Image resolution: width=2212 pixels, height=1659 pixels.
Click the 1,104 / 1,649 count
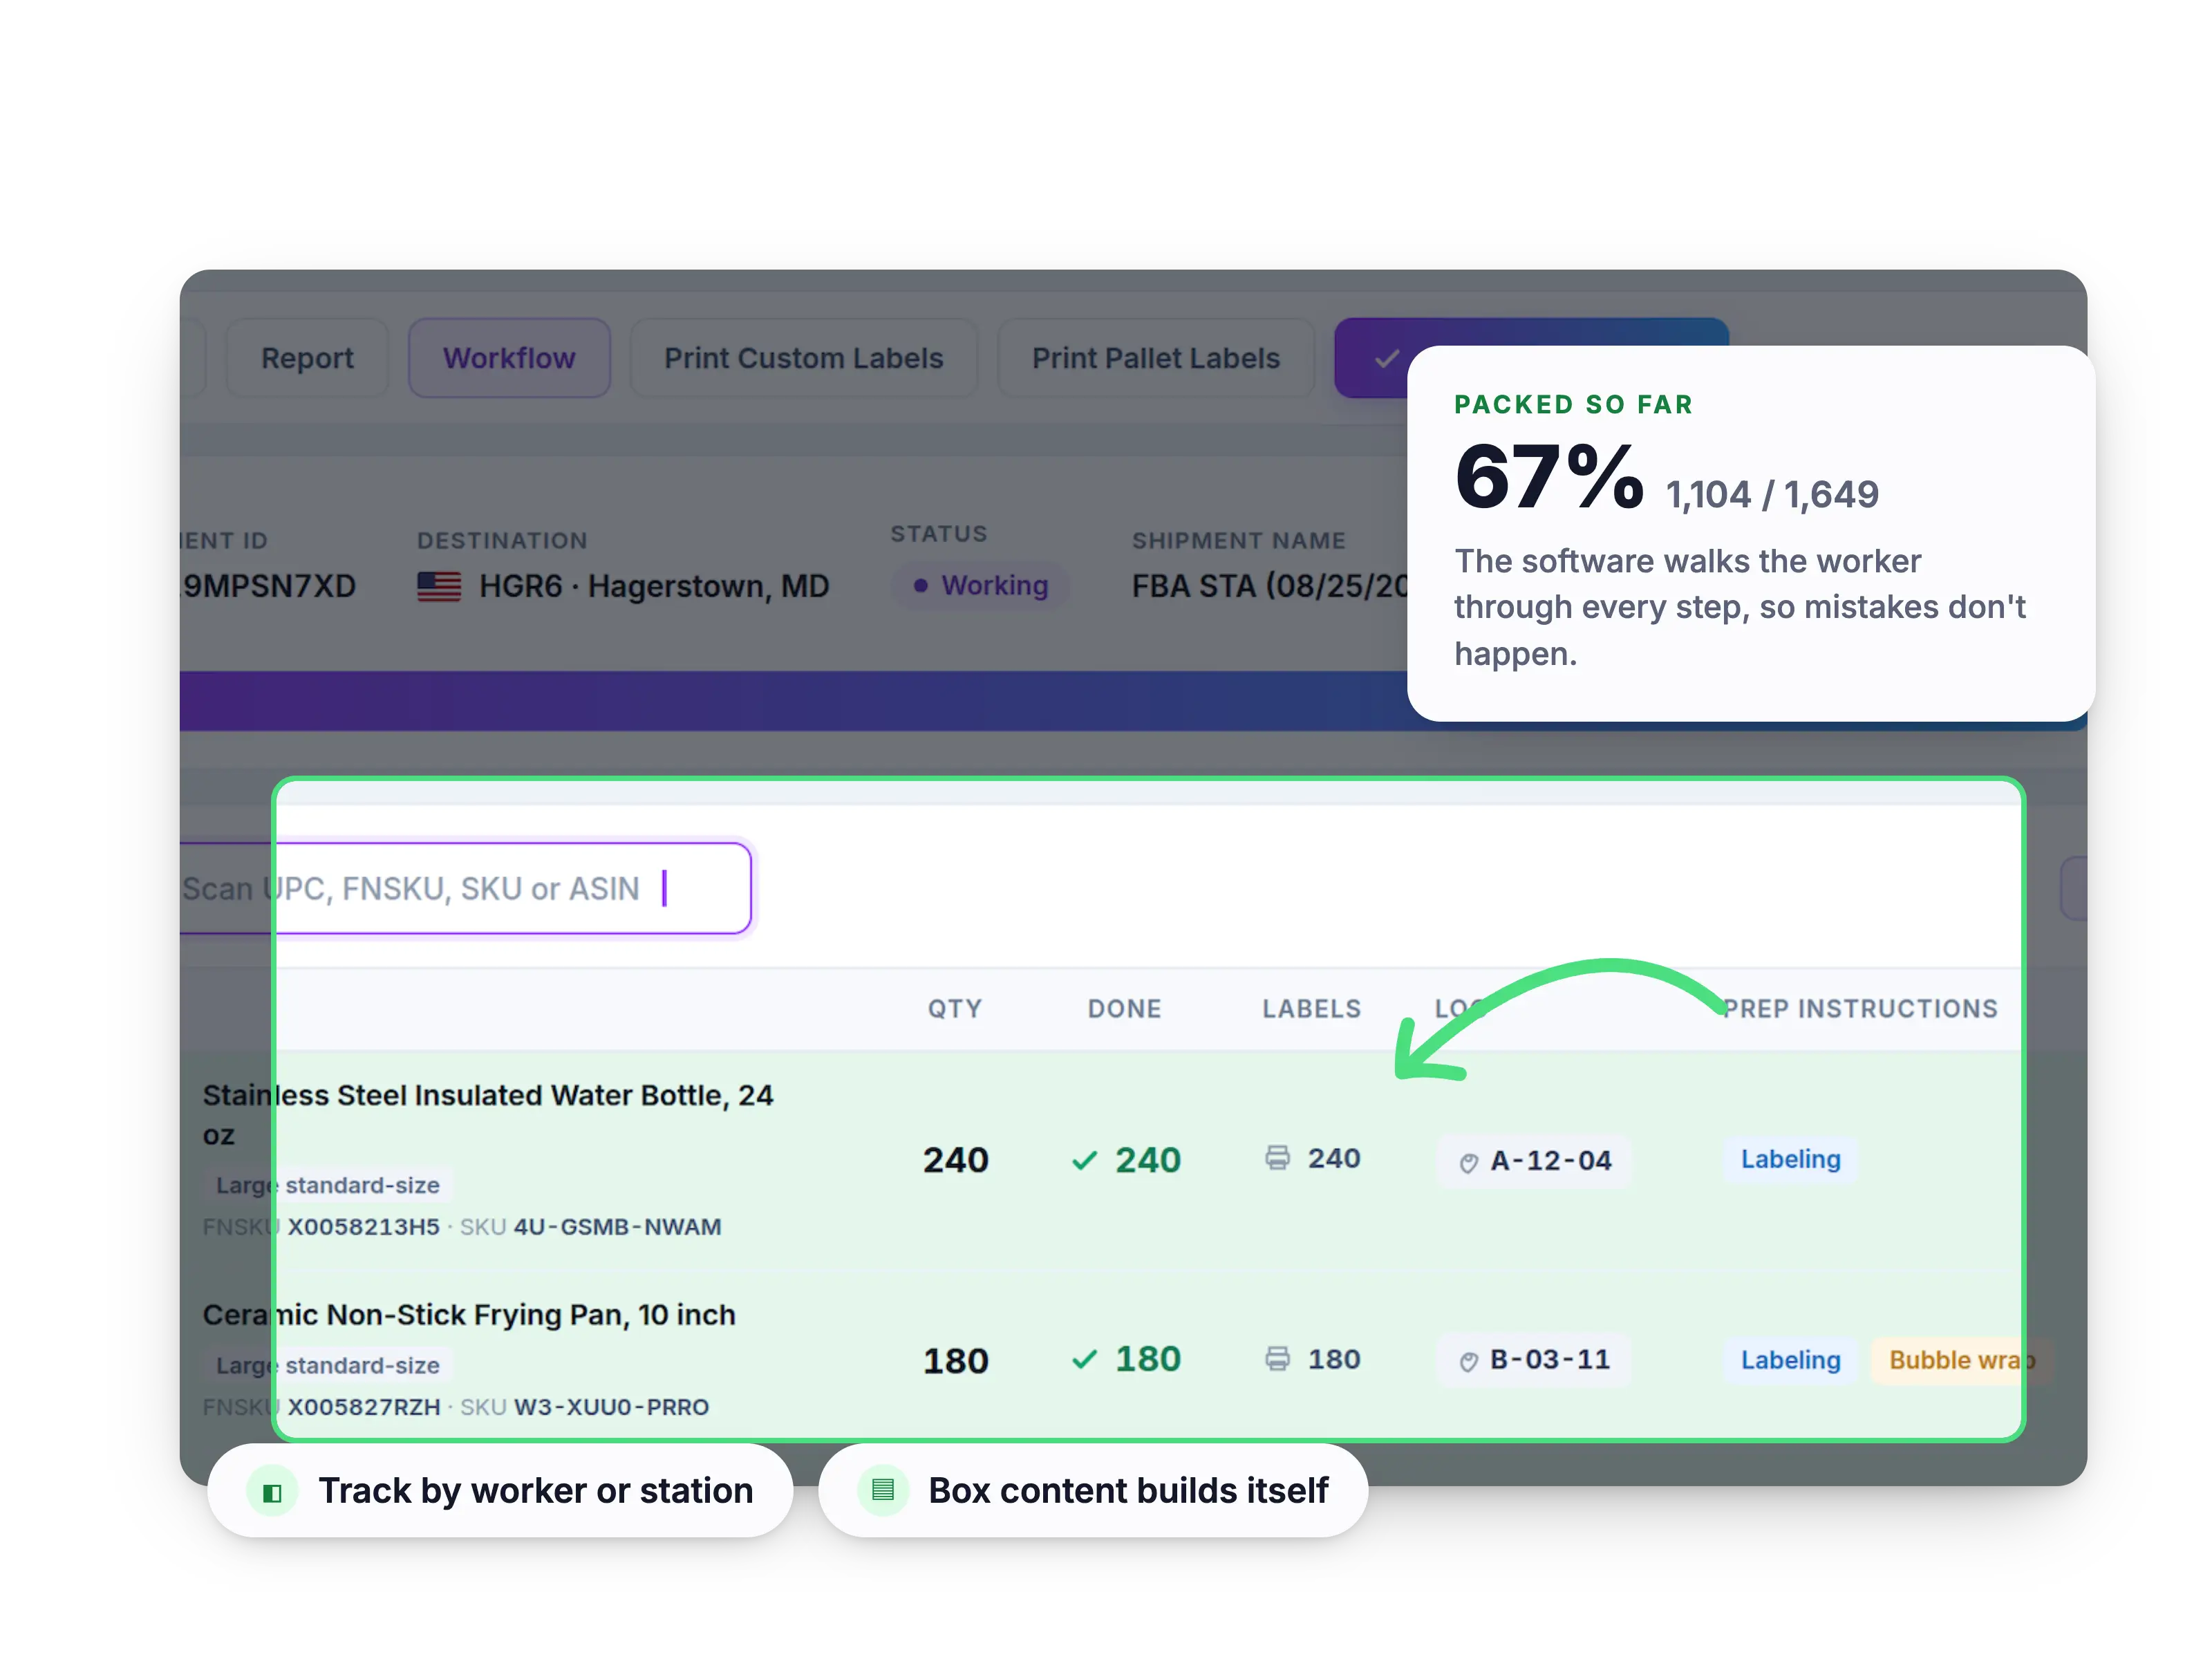[1772, 494]
